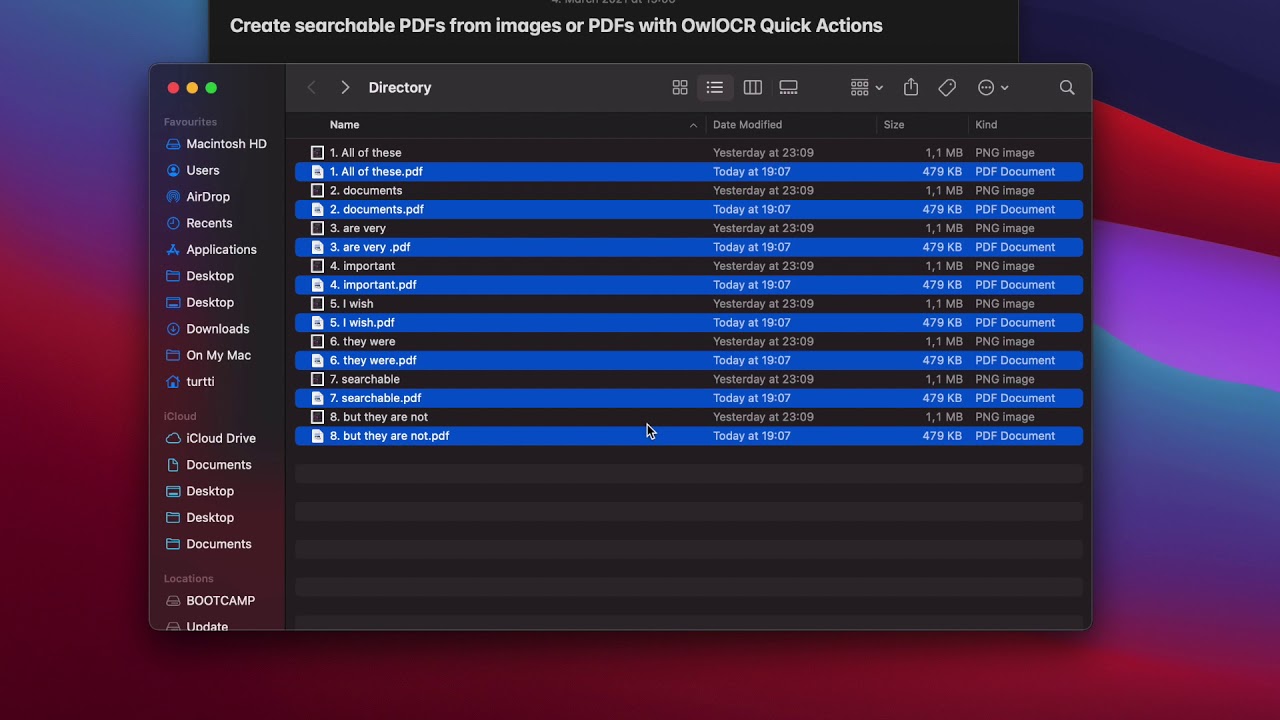Click the image icon of '7. searchable' PNG
This screenshot has width=1280, height=720.
click(x=317, y=380)
